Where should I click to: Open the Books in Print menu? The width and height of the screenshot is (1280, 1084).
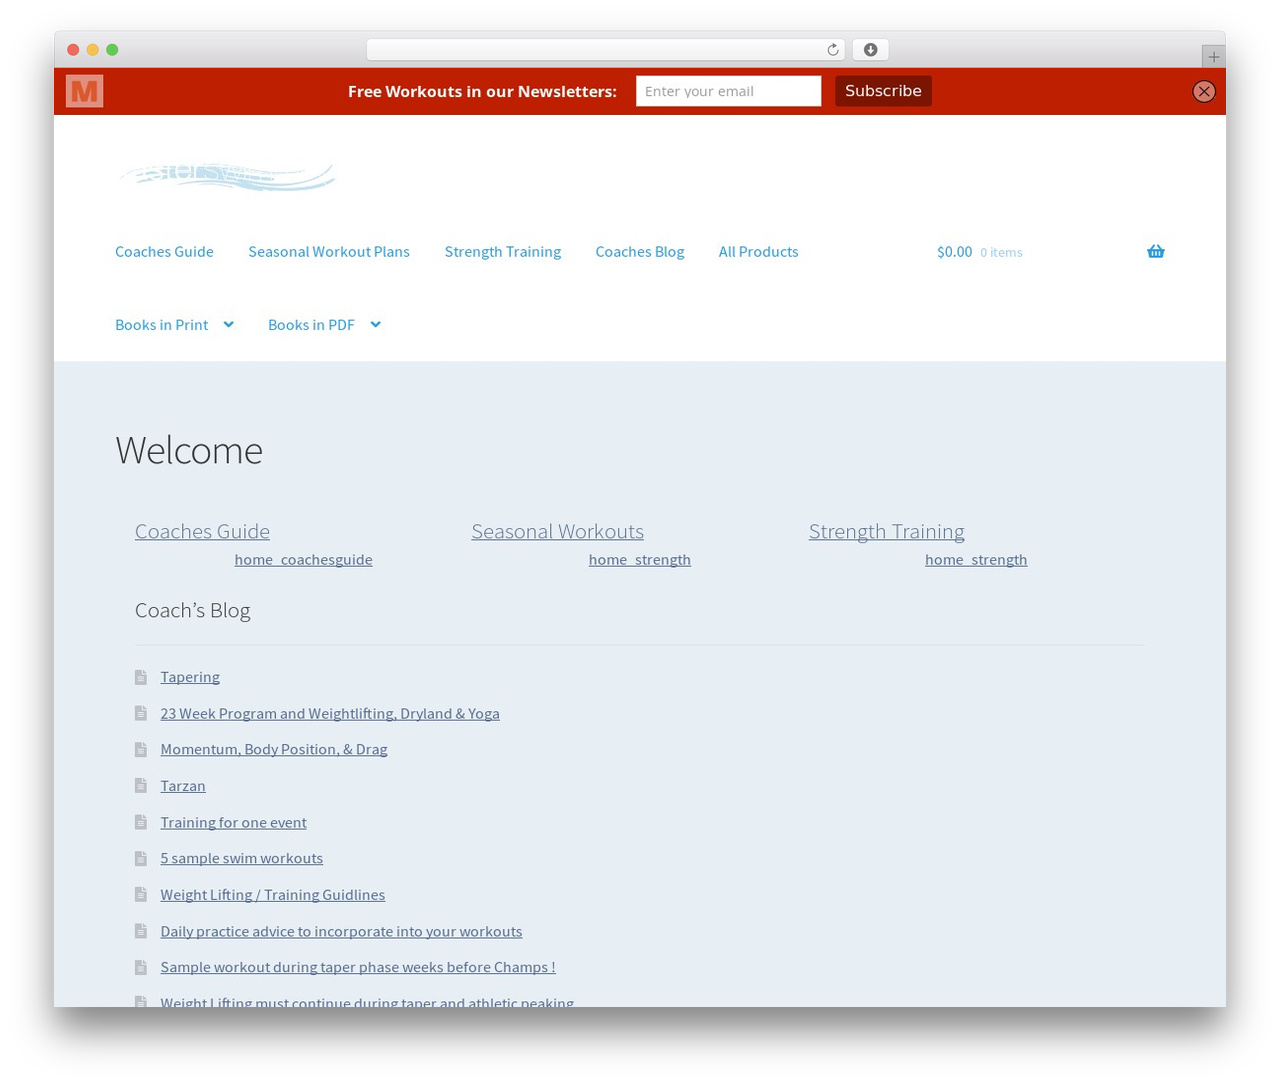click(x=162, y=325)
